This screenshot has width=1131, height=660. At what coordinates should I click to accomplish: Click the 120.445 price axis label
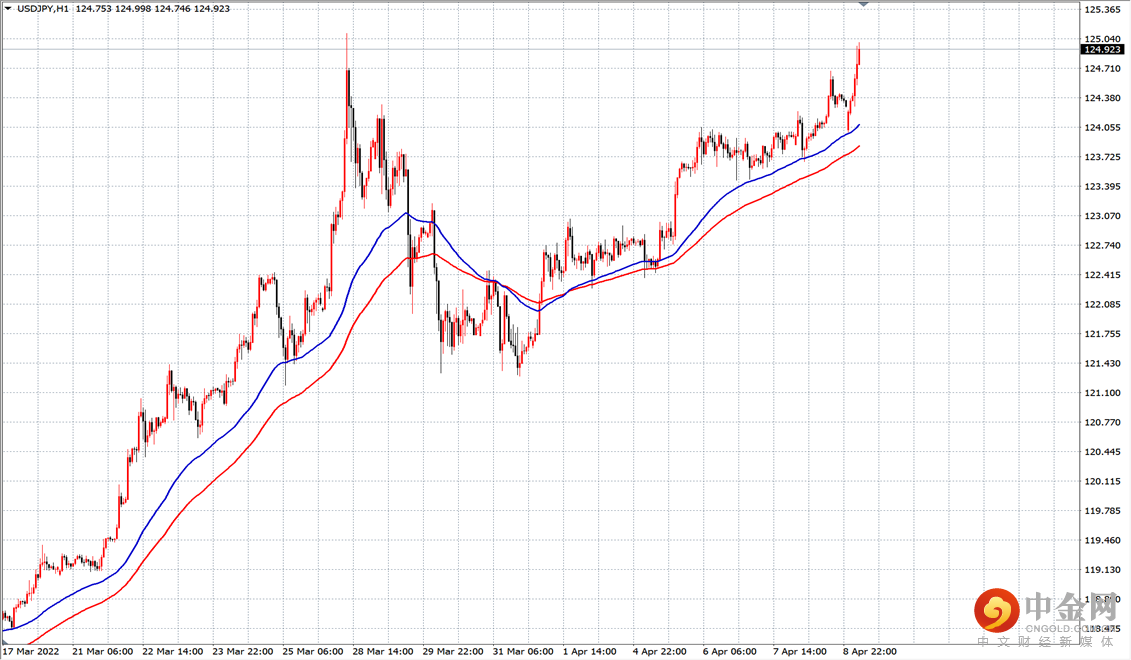click(x=1102, y=452)
